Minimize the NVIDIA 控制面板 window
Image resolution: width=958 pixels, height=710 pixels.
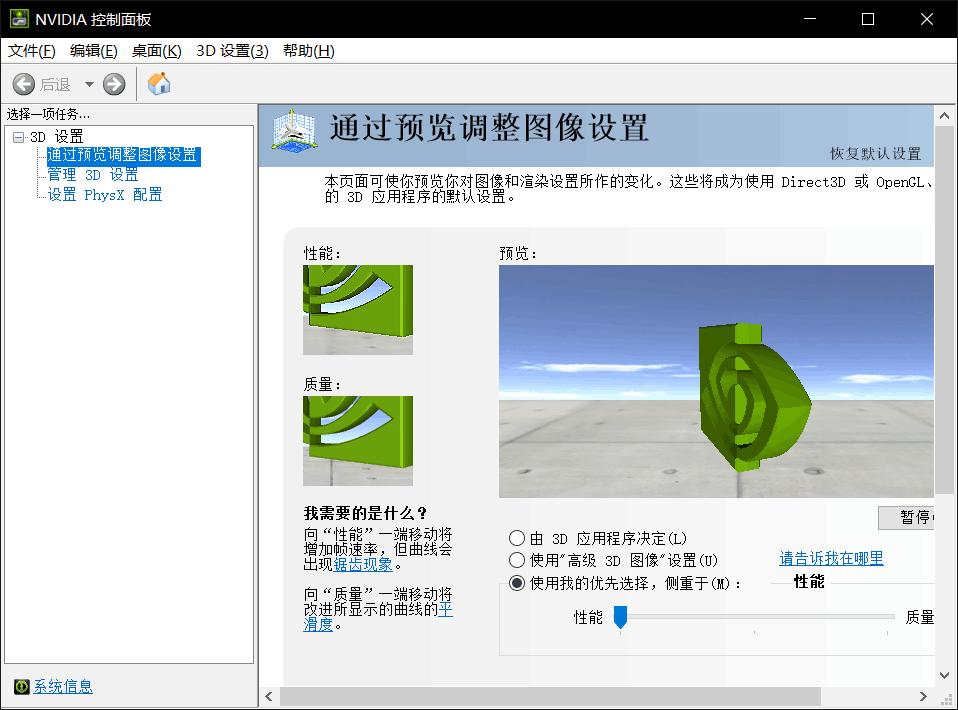coord(810,19)
